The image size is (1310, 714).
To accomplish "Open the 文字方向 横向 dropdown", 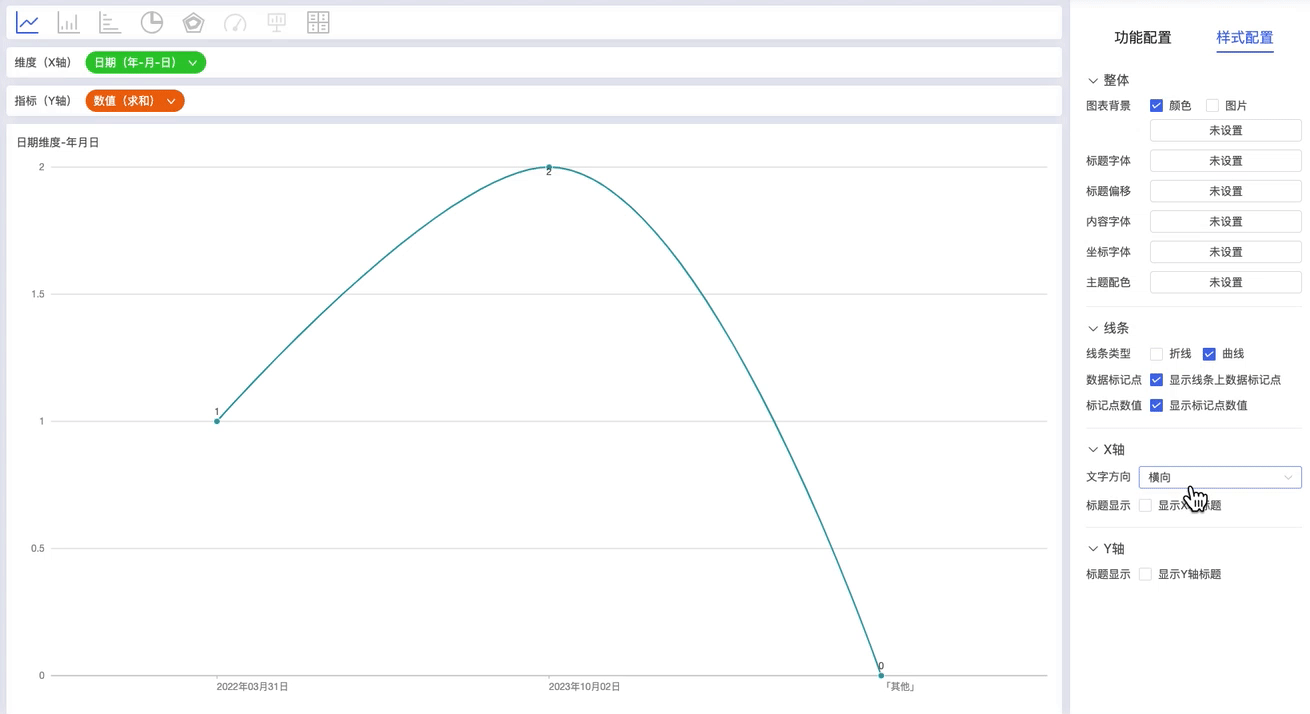I will 1220,477.
